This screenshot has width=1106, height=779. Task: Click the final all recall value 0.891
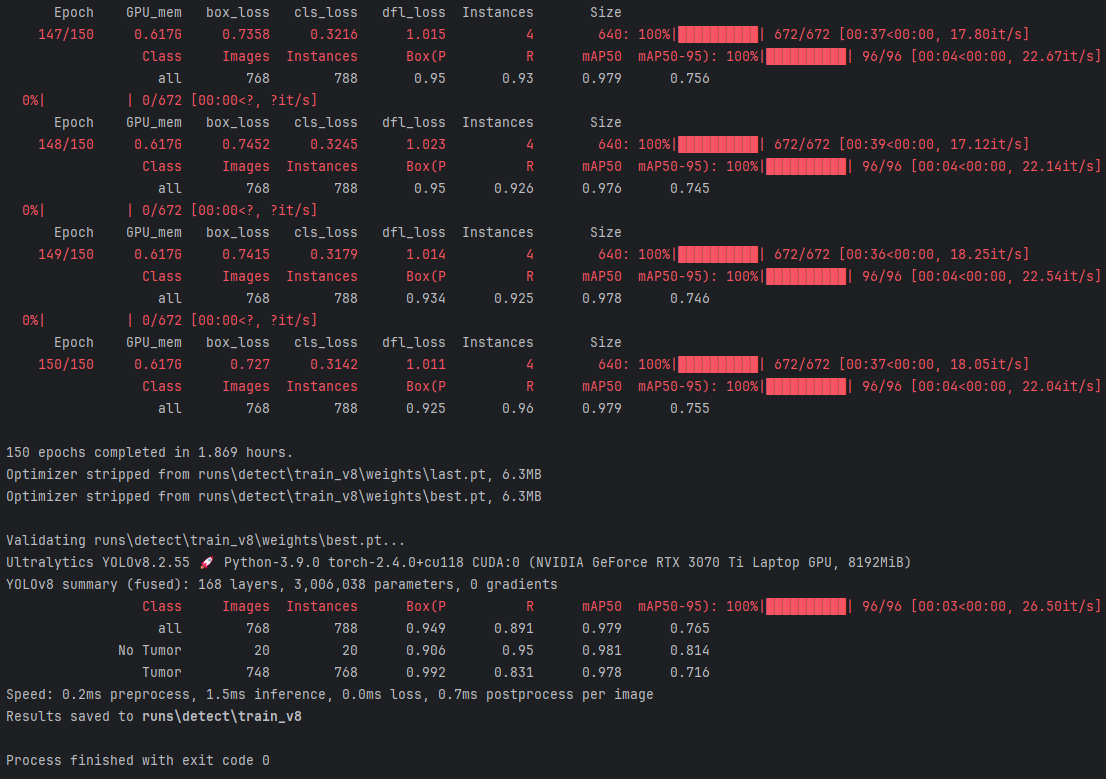(x=514, y=629)
